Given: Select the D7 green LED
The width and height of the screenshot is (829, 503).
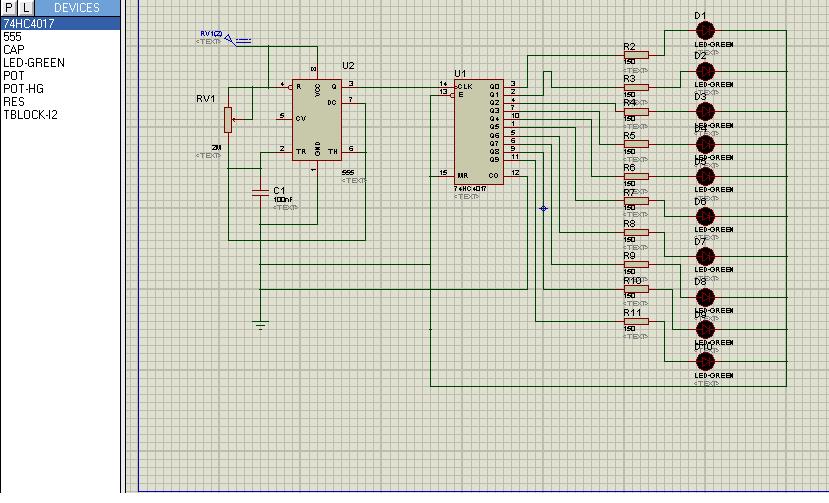Looking at the screenshot, I should tap(705, 257).
